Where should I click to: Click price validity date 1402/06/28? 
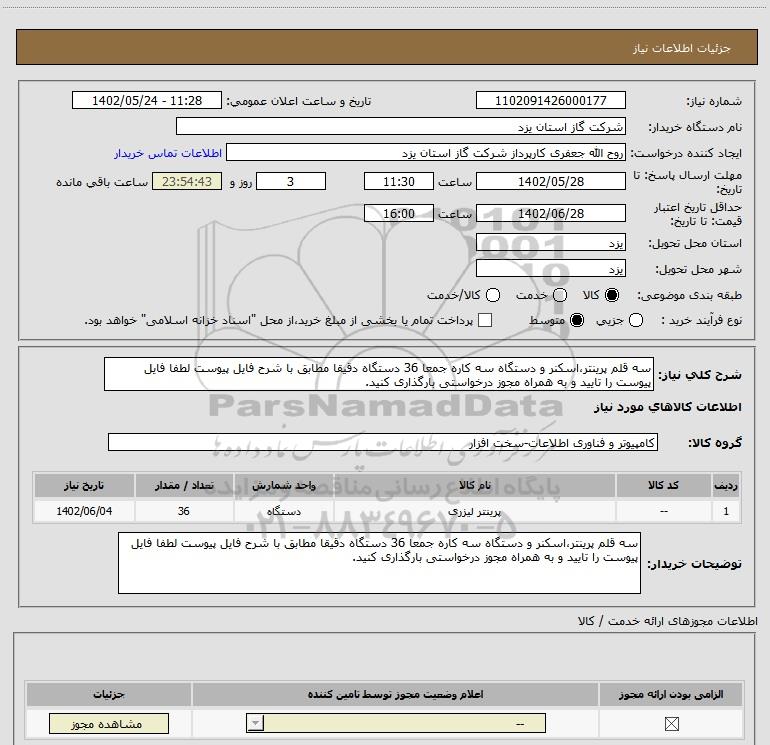tap(550, 213)
